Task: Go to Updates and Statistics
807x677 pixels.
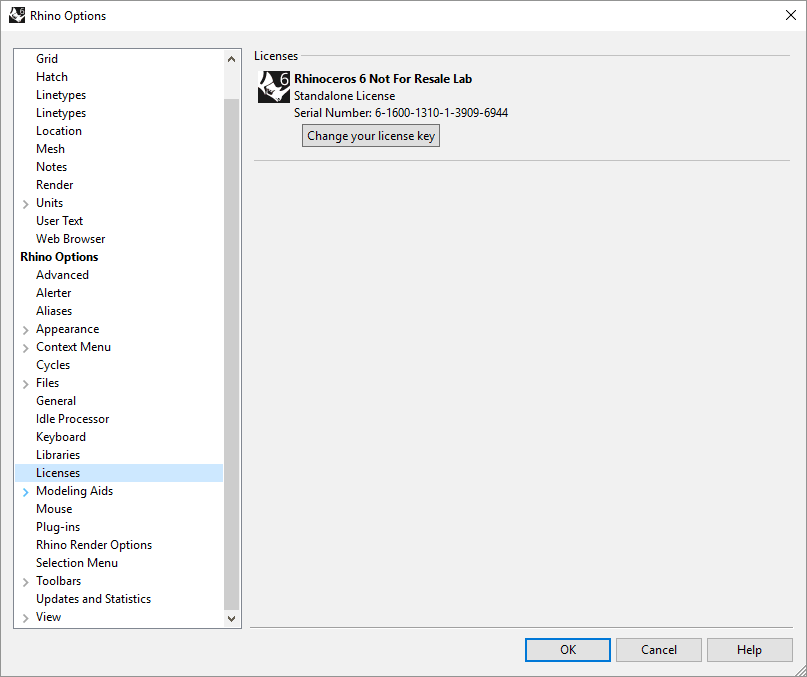Action: 93,599
